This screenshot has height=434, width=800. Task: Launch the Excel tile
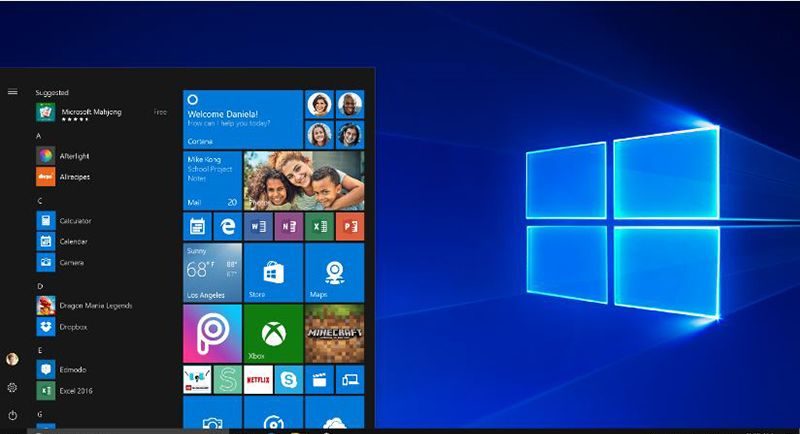(319, 225)
